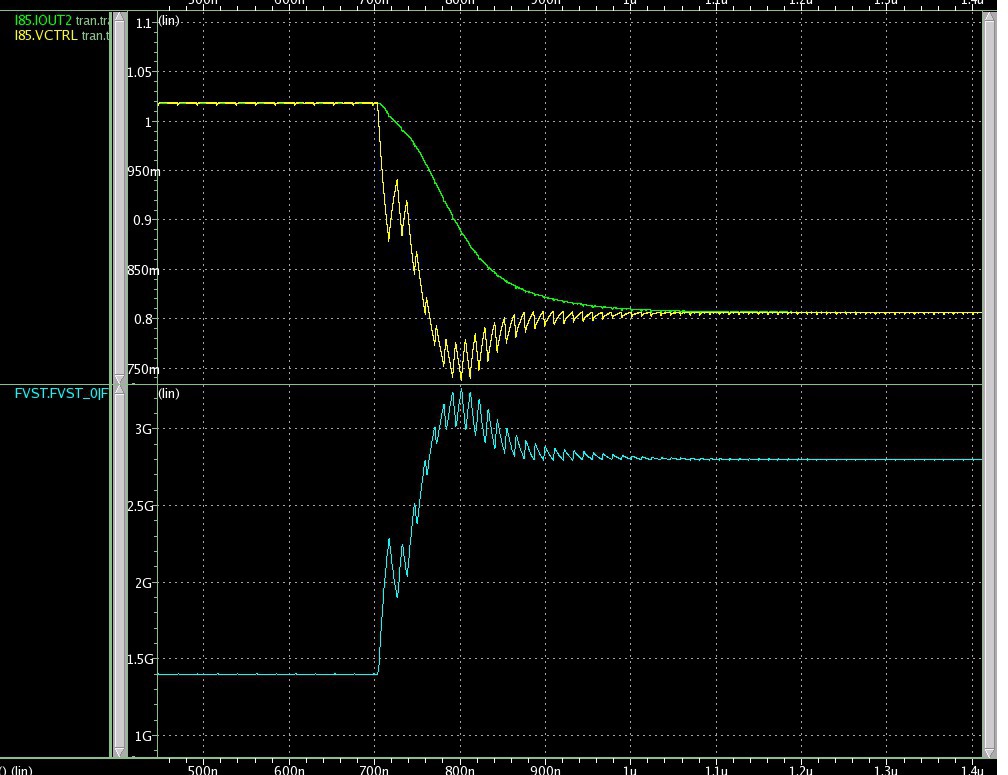1008x775 pixels.
Task: Click the lower panel vertical scrollbar track
Action: pos(120,570)
